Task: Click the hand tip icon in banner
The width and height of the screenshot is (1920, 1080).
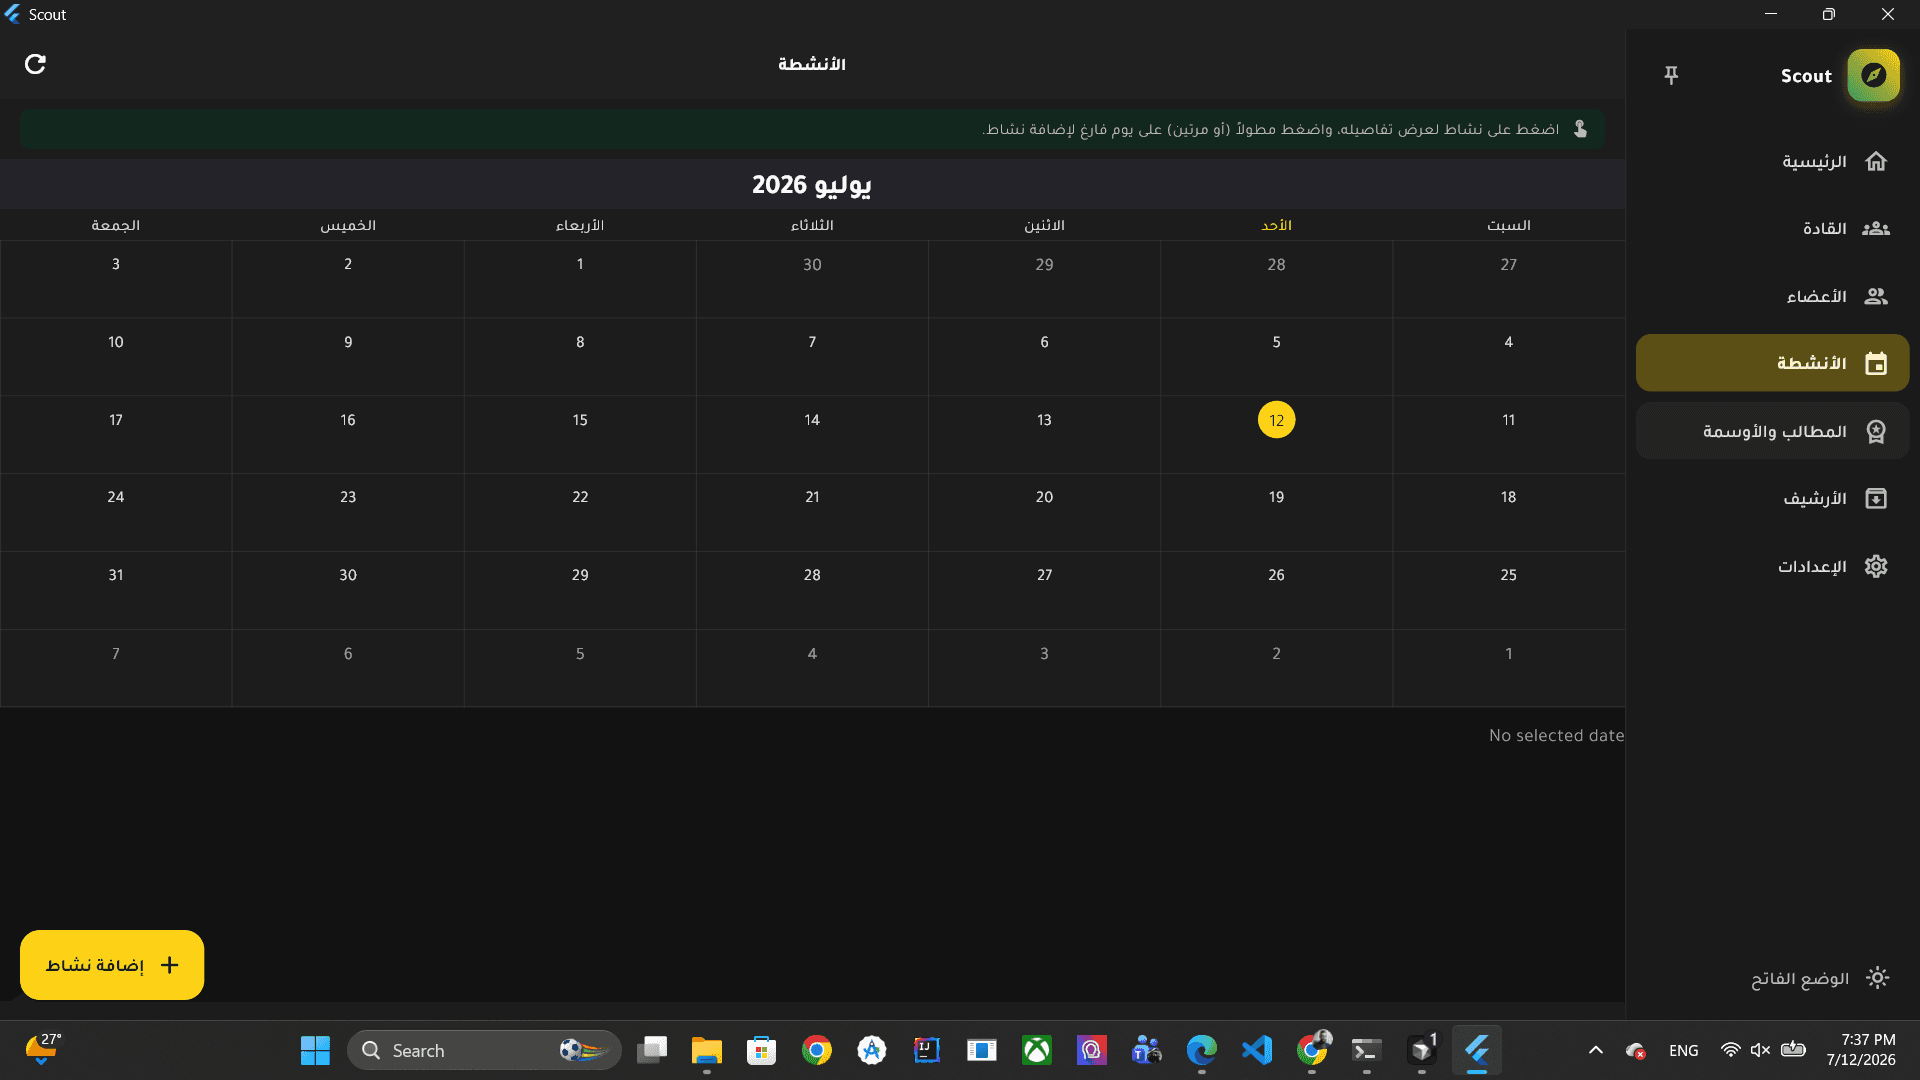Action: point(1580,129)
